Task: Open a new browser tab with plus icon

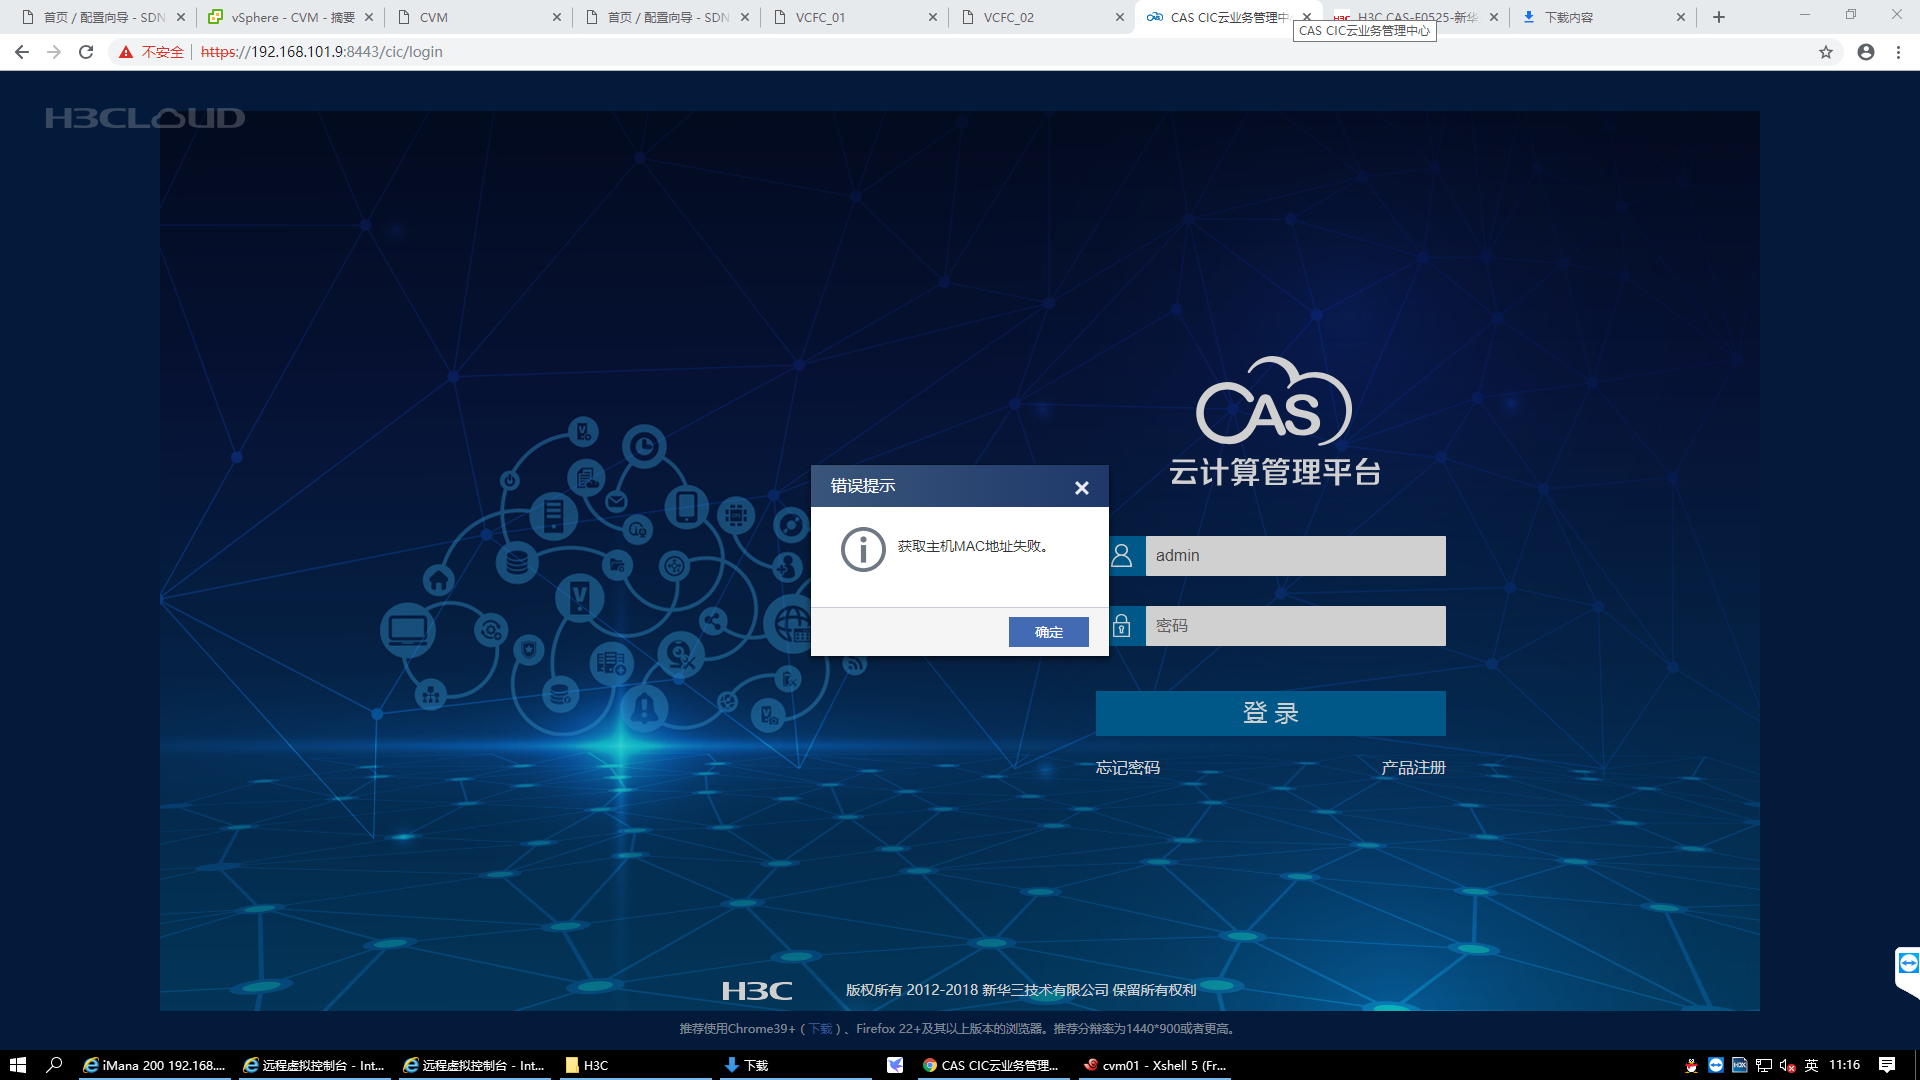Action: 1719,17
